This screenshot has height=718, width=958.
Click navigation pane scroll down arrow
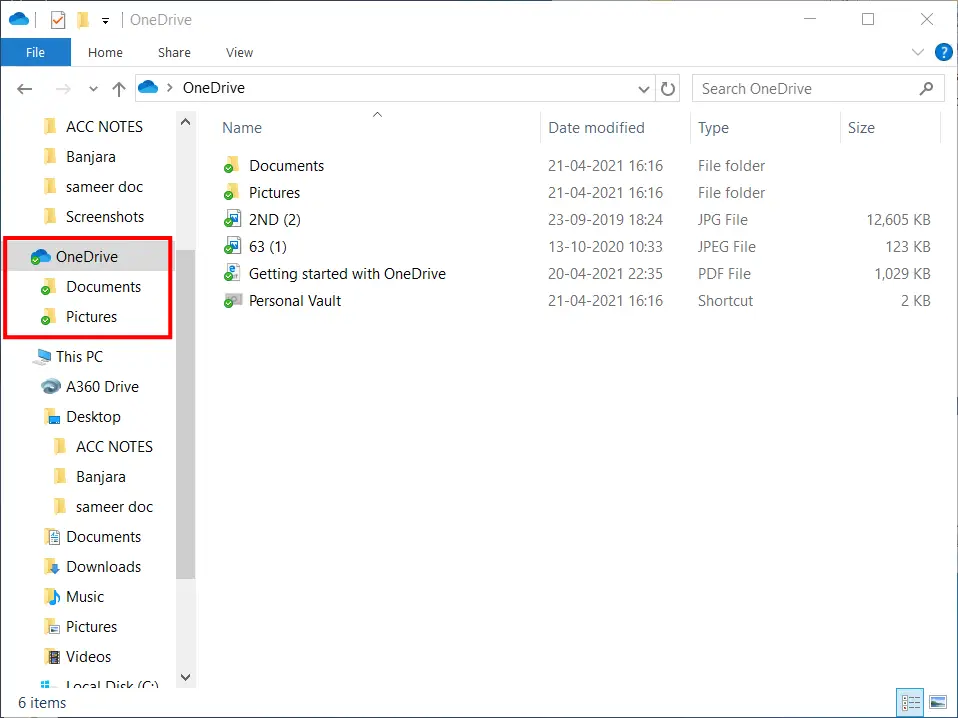point(186,677)
